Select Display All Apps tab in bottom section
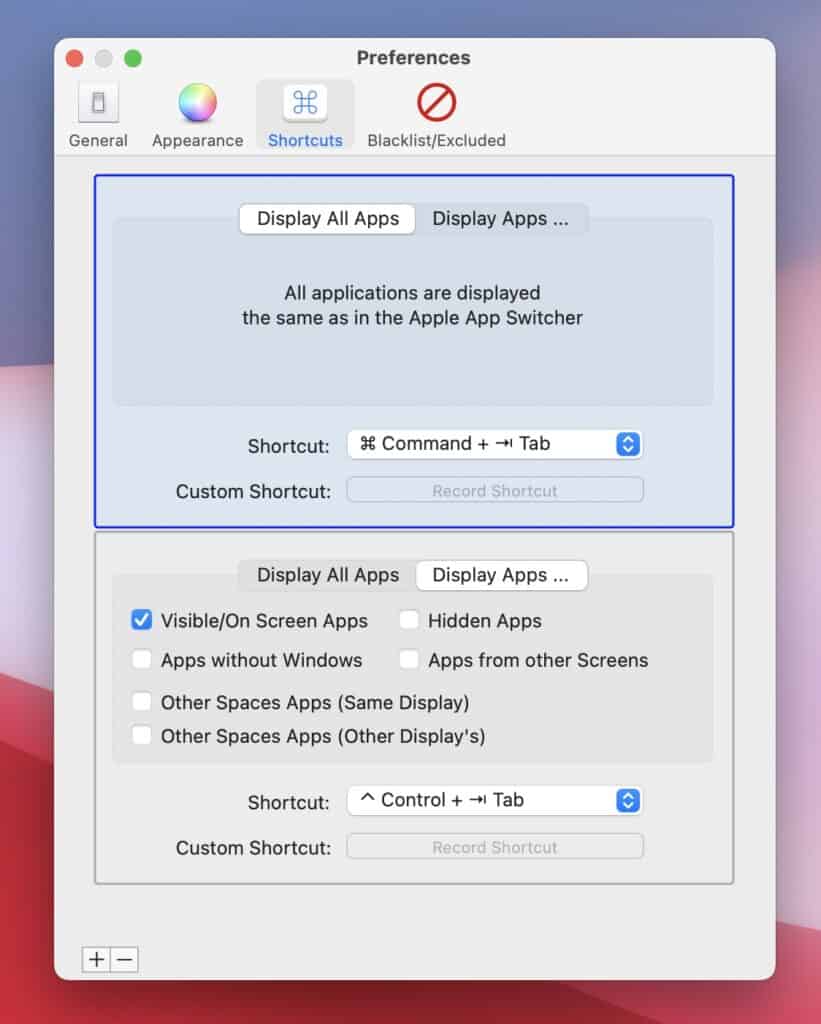Image resolution: width=821 pixels, height=1024 pixels. 327,575
